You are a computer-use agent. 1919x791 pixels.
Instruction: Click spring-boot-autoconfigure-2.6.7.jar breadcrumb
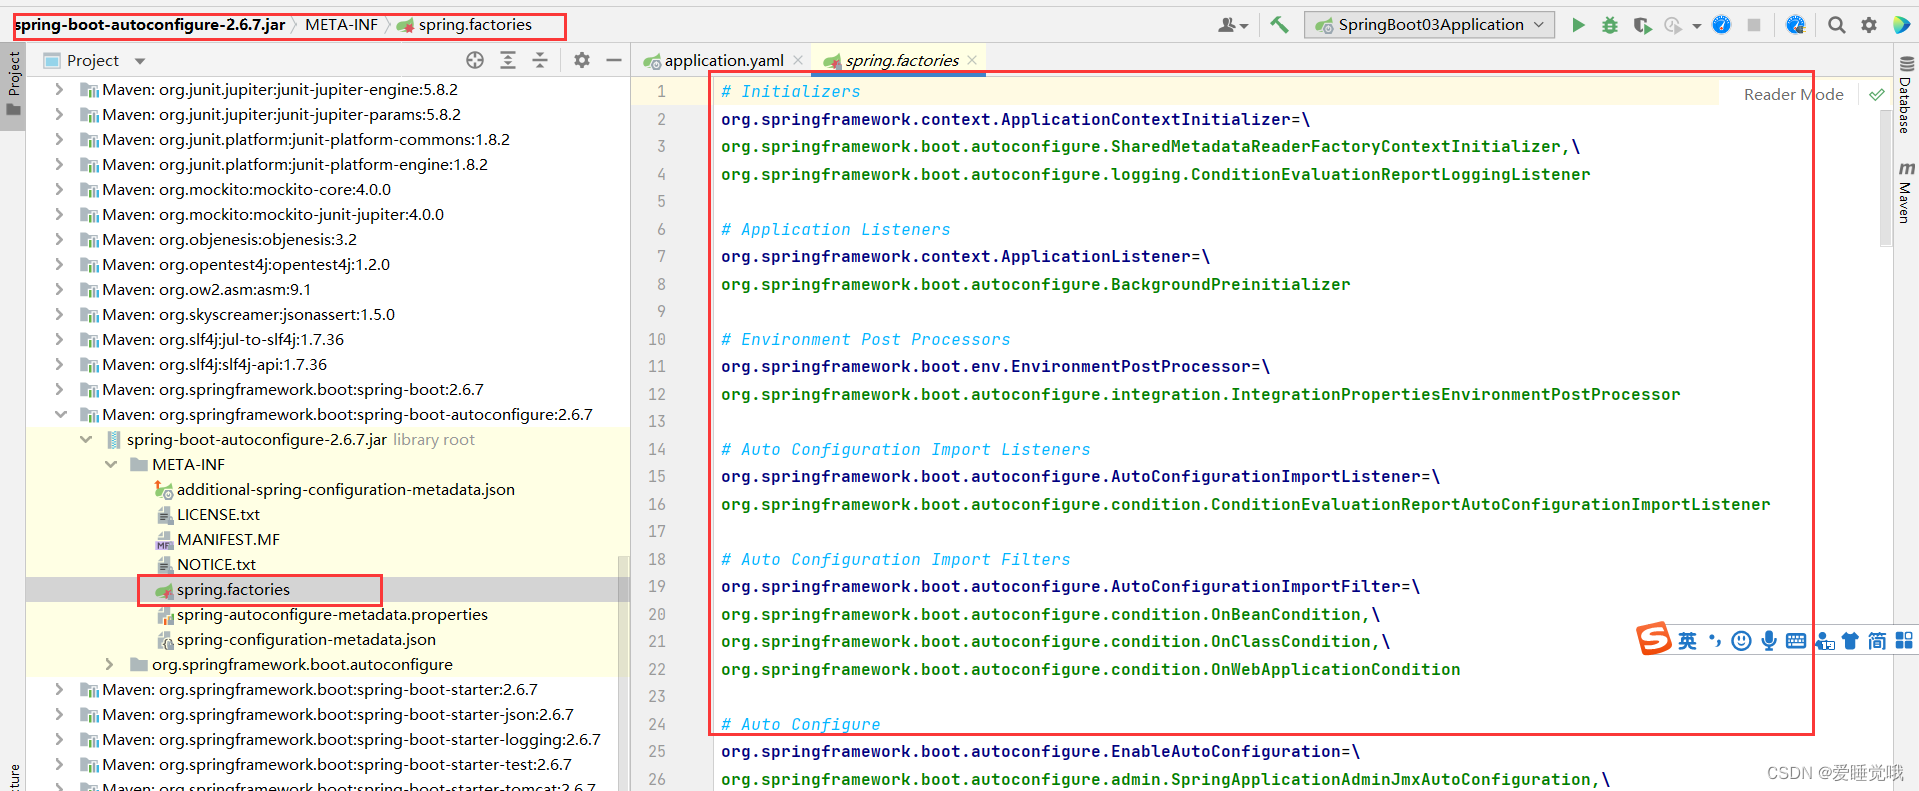[150, 25]
